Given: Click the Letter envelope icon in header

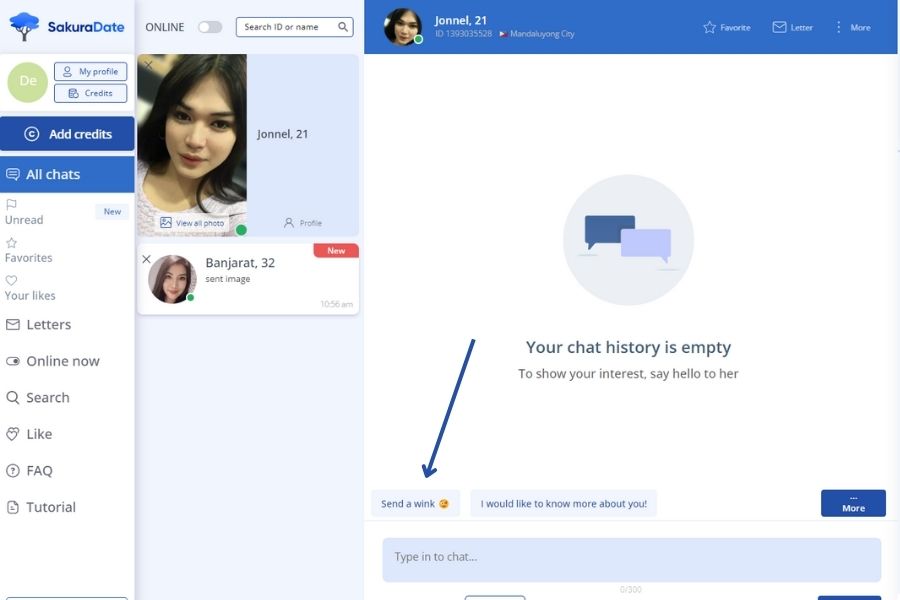Looking at the screenshot, I should point(779,27).
